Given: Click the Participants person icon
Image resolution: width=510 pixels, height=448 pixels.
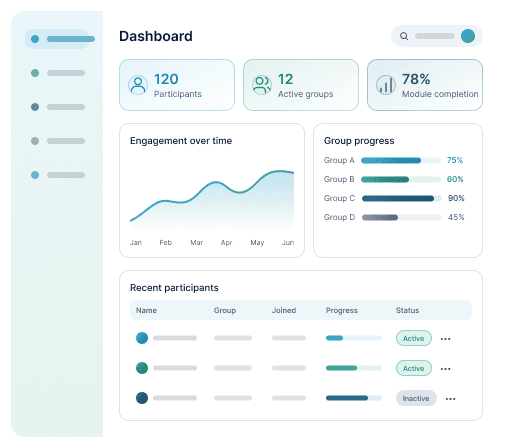Looking at the screenshot, I should [x=138, y=85].
